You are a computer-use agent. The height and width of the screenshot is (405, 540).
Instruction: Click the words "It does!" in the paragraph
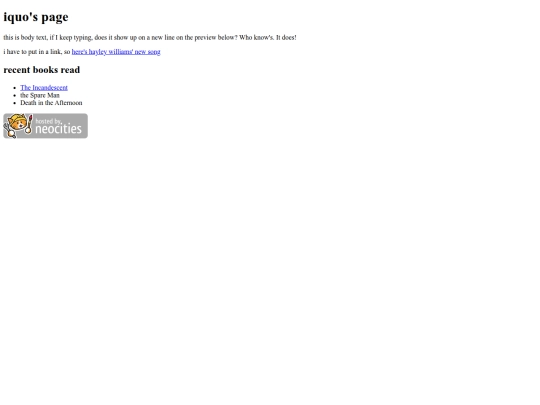tap(286, 37)
